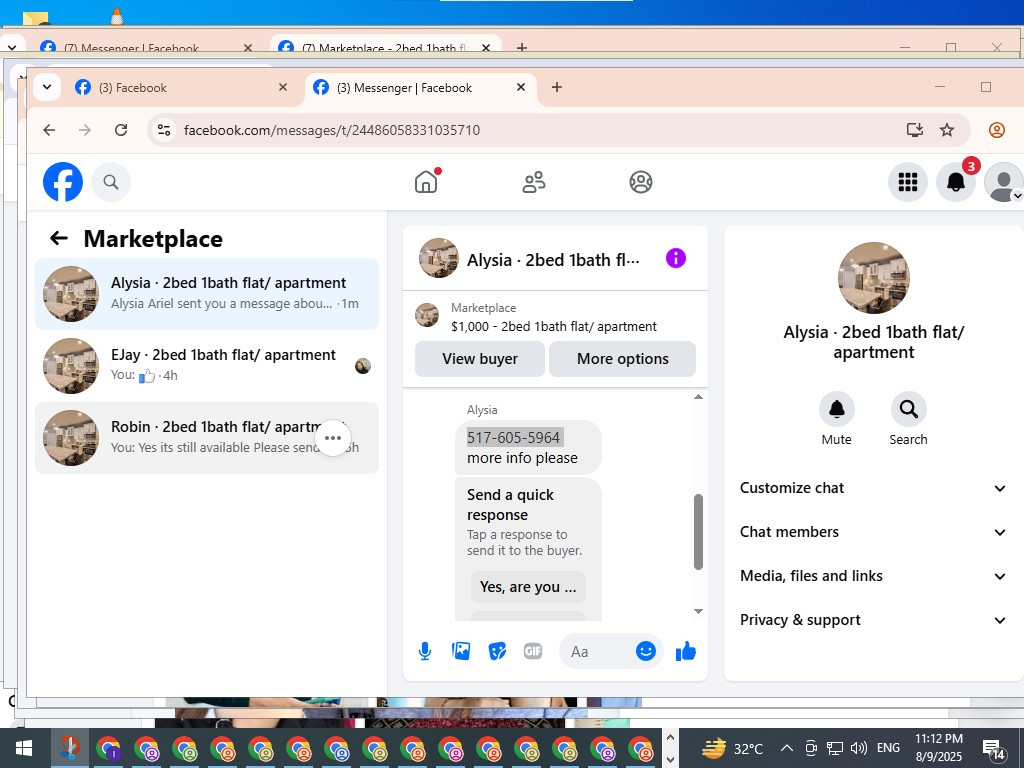
Task: Expand Customize chat section
Action: (873, 488)
